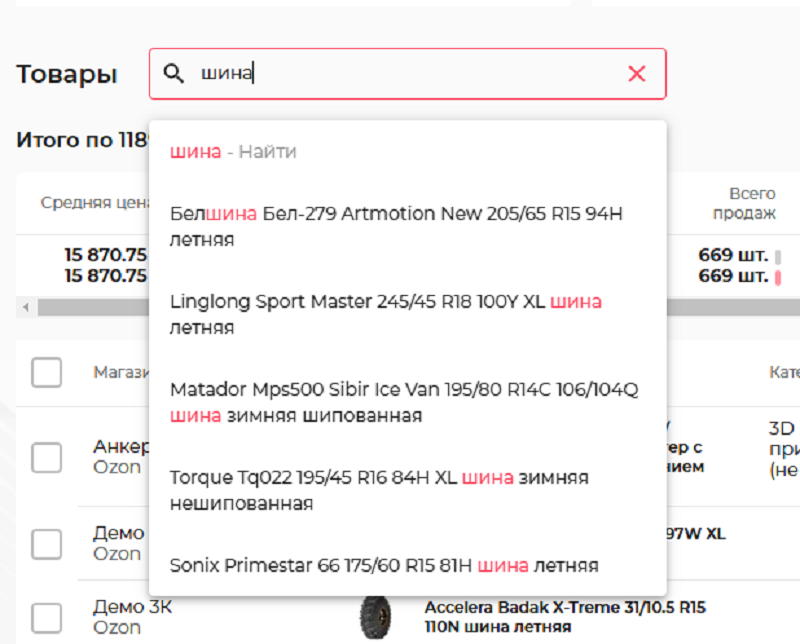Pick the Linglong Sport Master suggestion
800x644 pixels.
[x=385, y=314]
